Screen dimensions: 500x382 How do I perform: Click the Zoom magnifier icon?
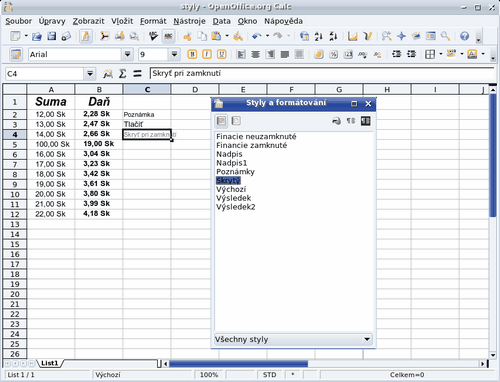click(445, 36)
